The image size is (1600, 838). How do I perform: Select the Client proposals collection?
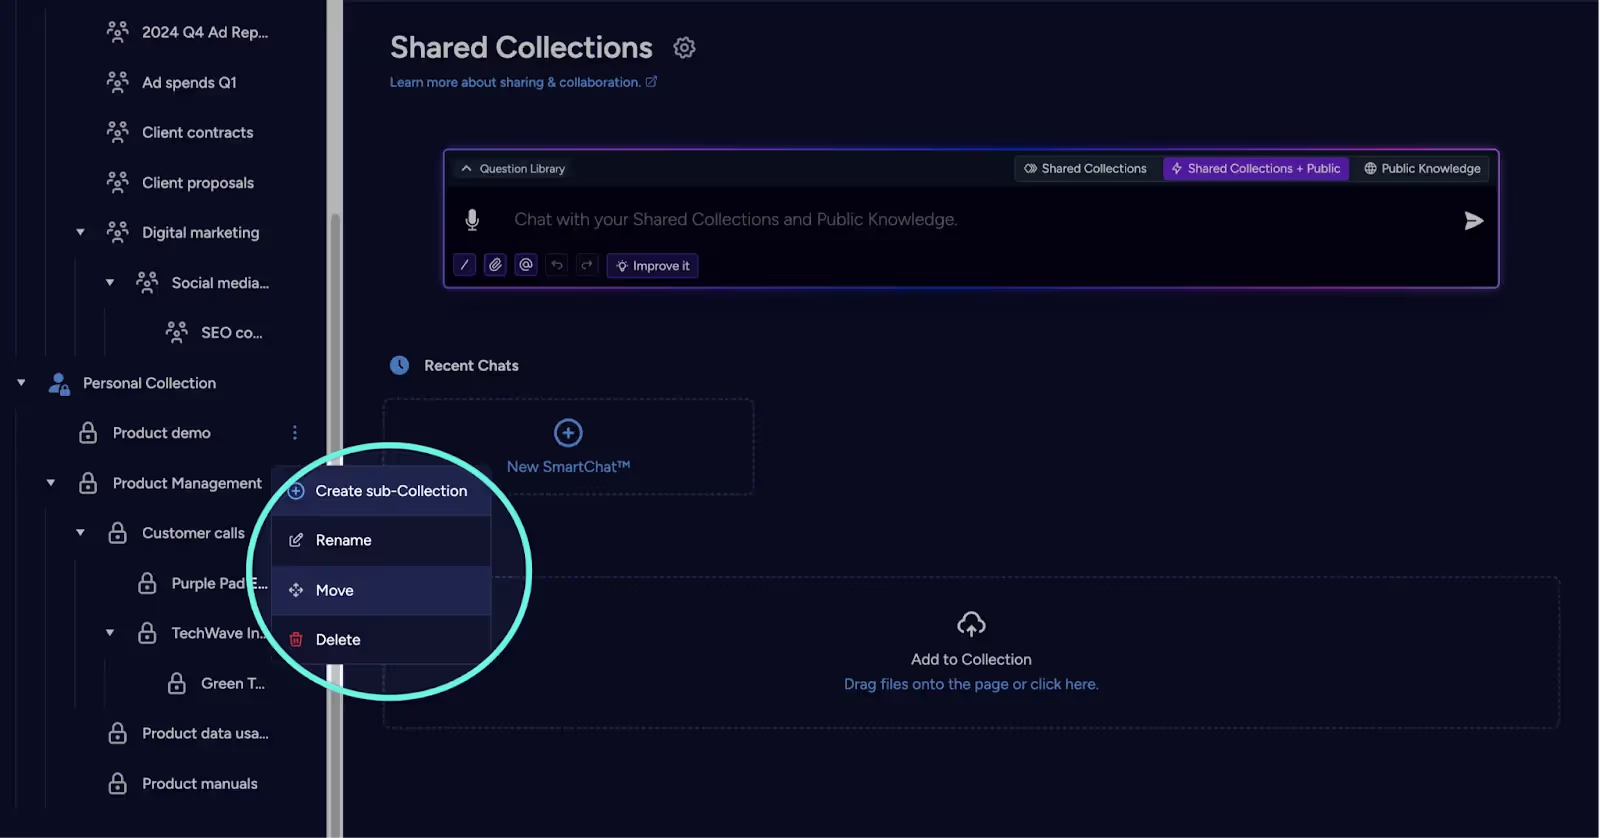[x=198, y=182]
